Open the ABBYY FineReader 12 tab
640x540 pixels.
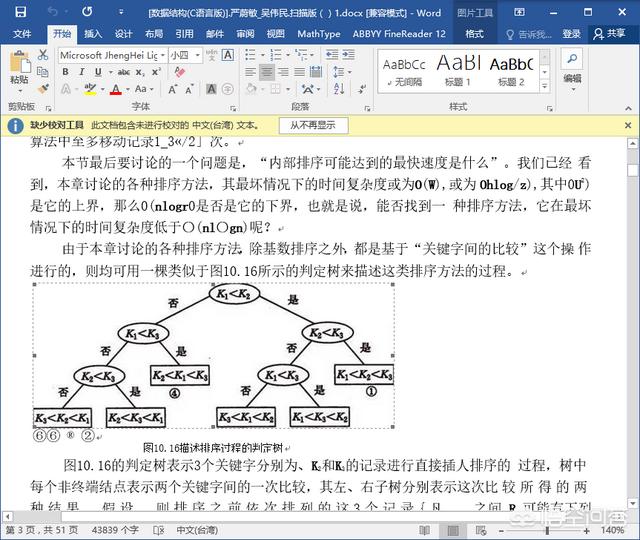tap(399, 34)
